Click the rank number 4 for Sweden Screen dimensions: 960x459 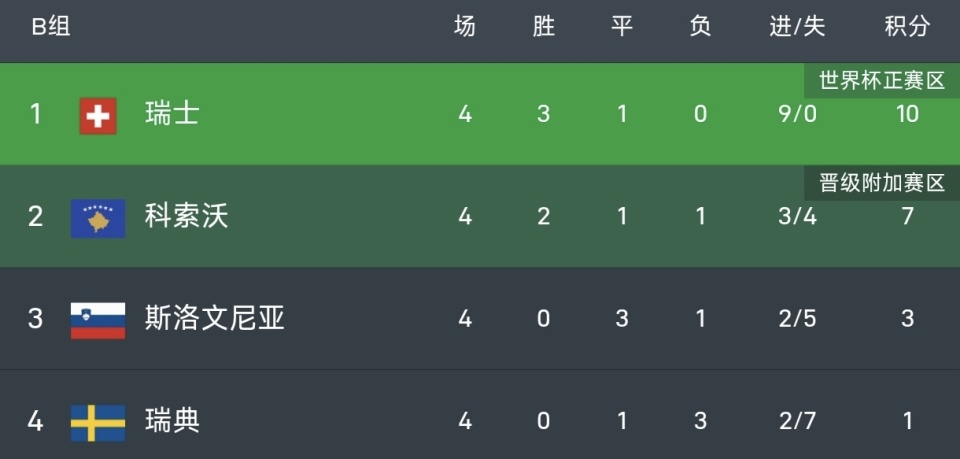[36, 421]
